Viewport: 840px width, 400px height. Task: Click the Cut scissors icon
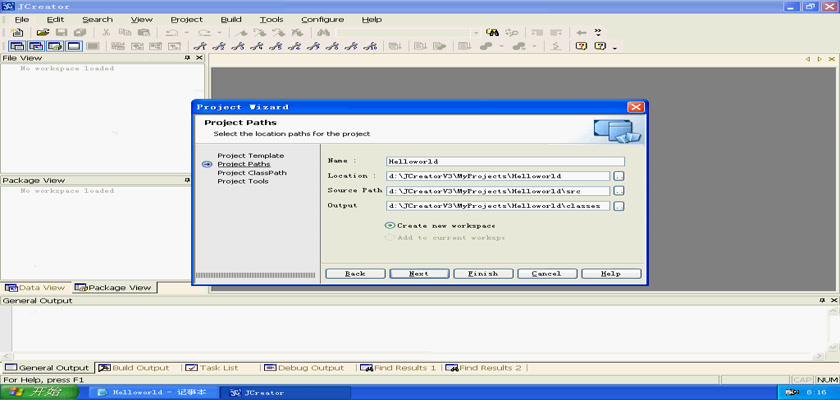106,33
